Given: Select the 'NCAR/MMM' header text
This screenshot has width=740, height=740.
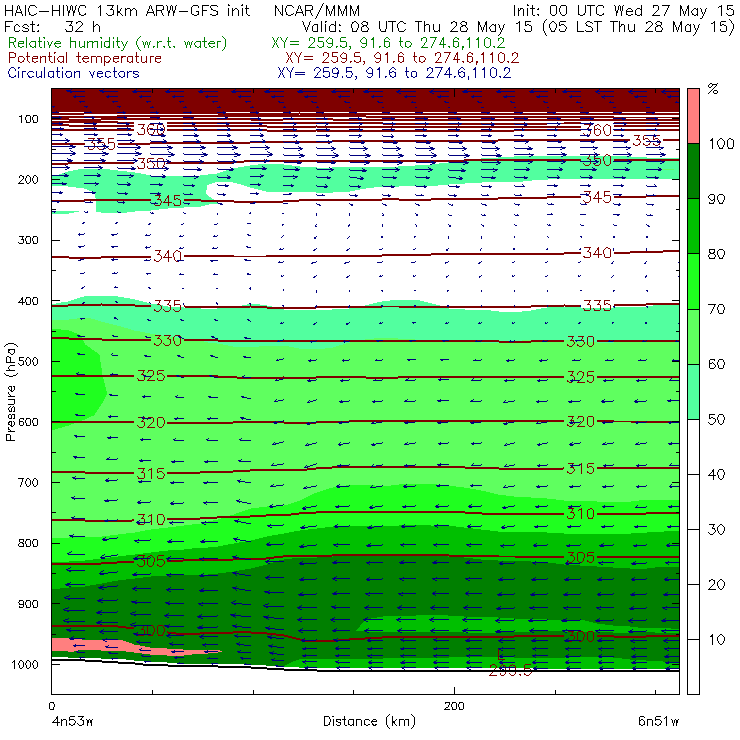Looking at the screenshot, I should coord(317,10).
